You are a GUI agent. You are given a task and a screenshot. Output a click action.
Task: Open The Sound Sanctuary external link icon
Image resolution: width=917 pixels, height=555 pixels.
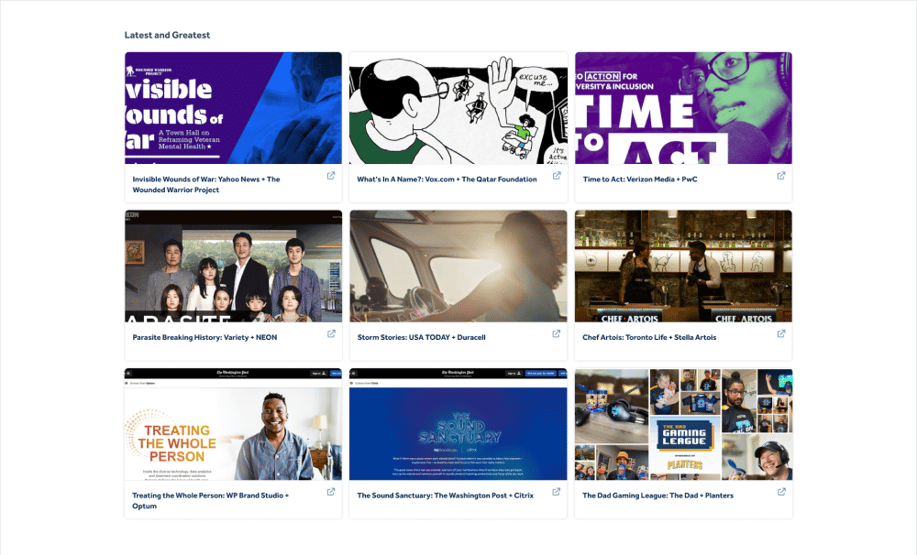tap(556, 492)
